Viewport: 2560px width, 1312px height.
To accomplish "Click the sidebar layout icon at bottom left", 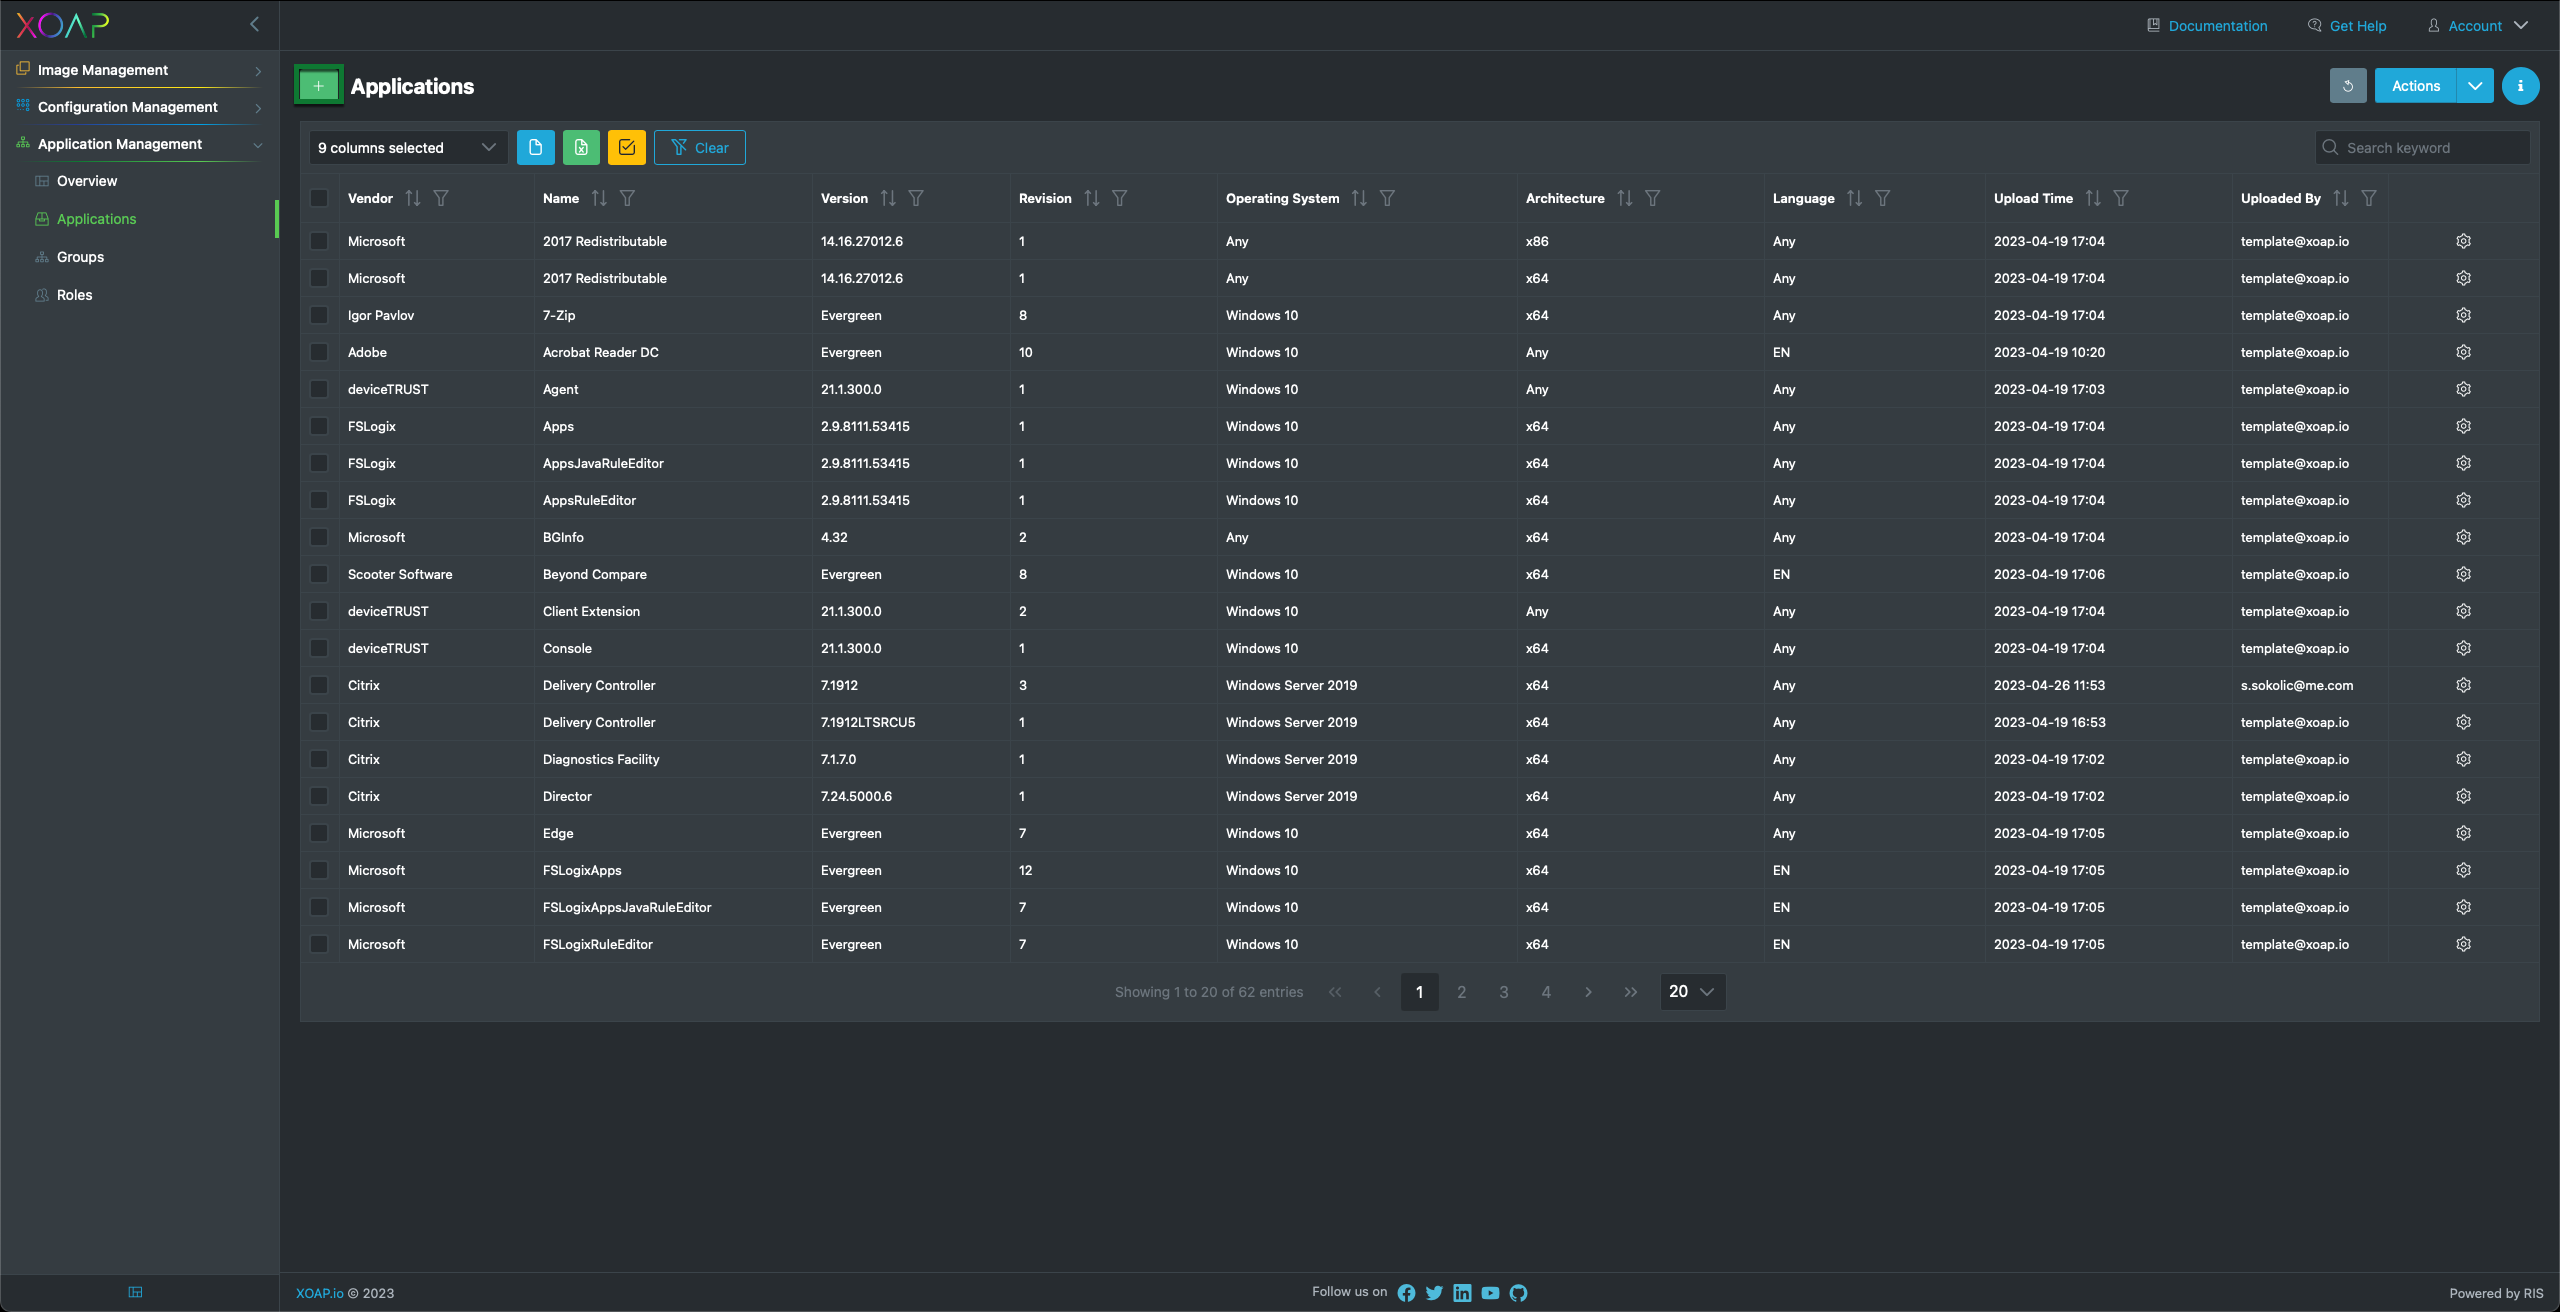I will pos(136,1292).
